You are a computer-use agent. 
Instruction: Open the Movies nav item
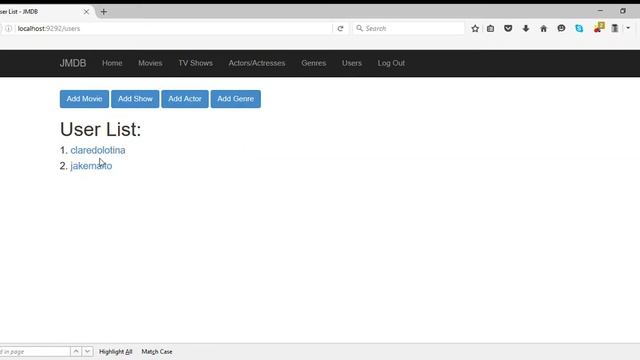pos(150,63)
